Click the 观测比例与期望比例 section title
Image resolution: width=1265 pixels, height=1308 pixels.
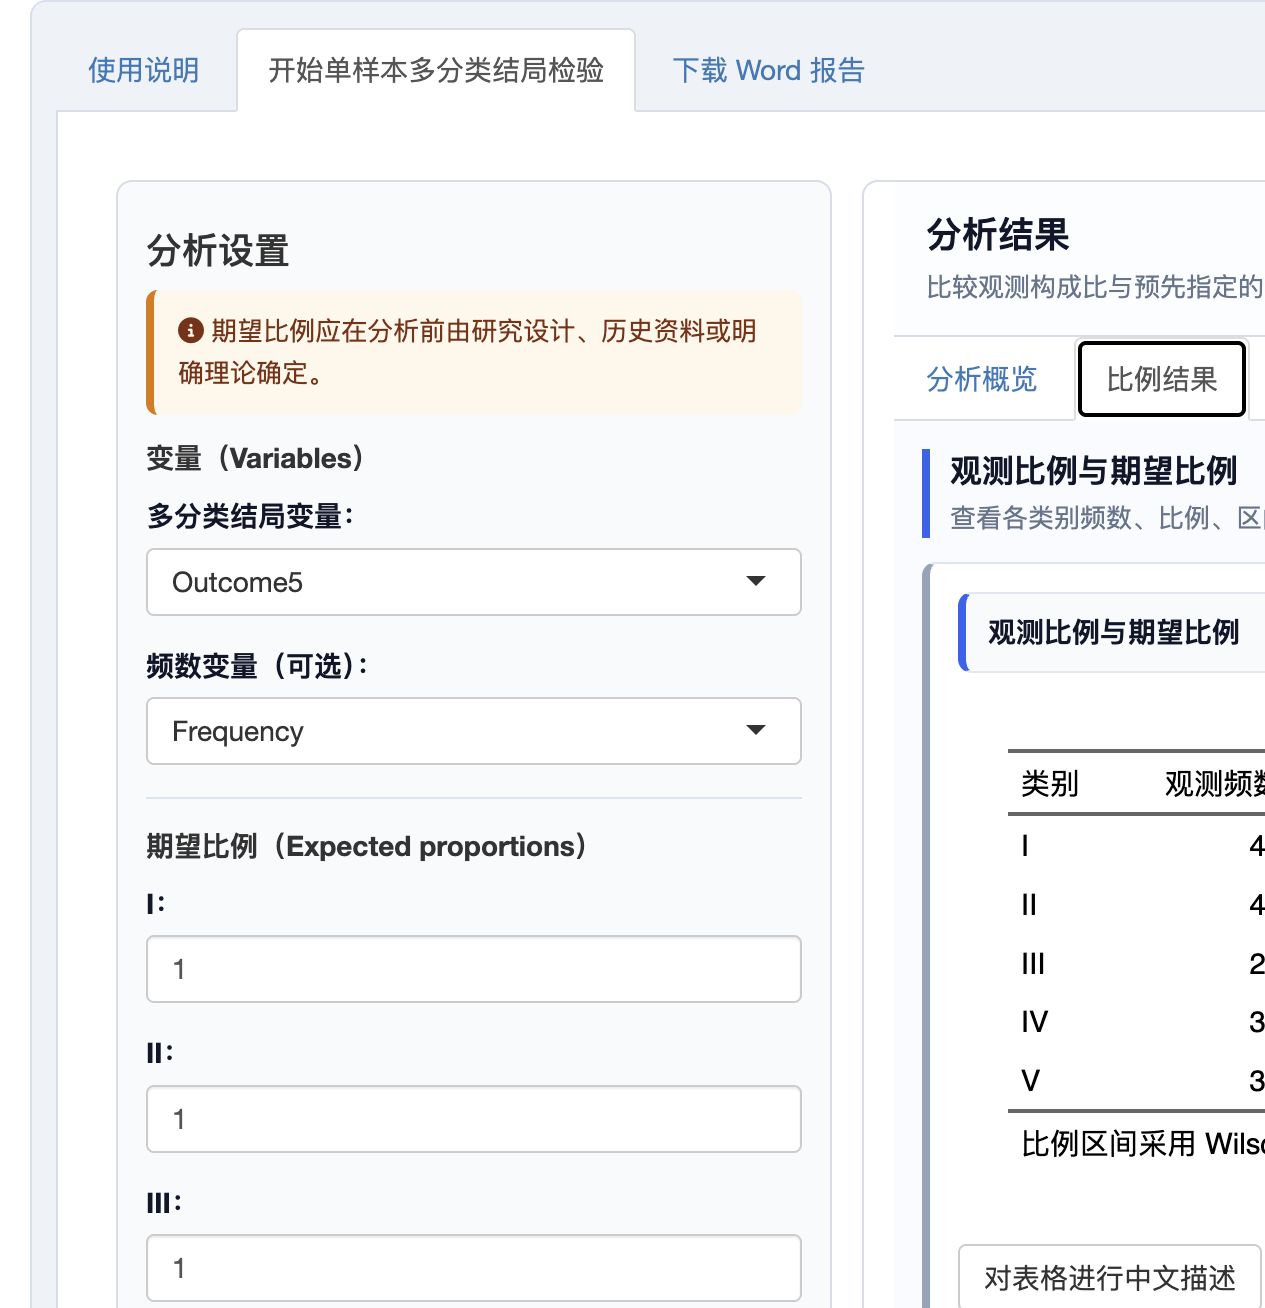click(x=1093, y=470)
